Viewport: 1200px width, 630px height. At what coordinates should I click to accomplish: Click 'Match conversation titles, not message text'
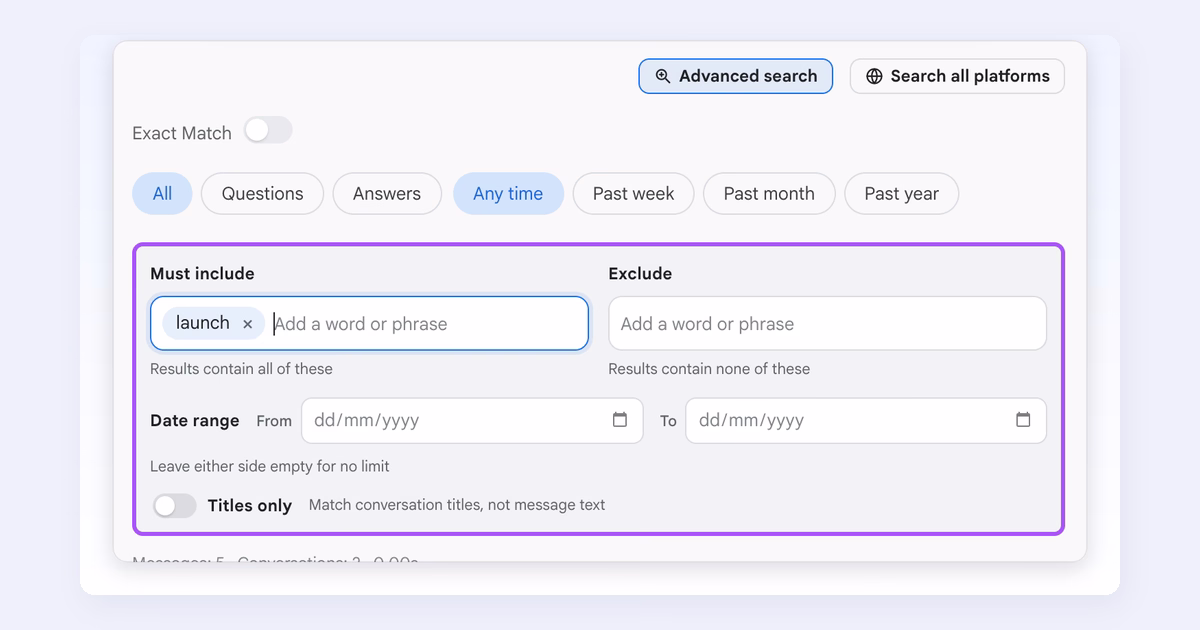pyautogui.click(x=457, y=505)
